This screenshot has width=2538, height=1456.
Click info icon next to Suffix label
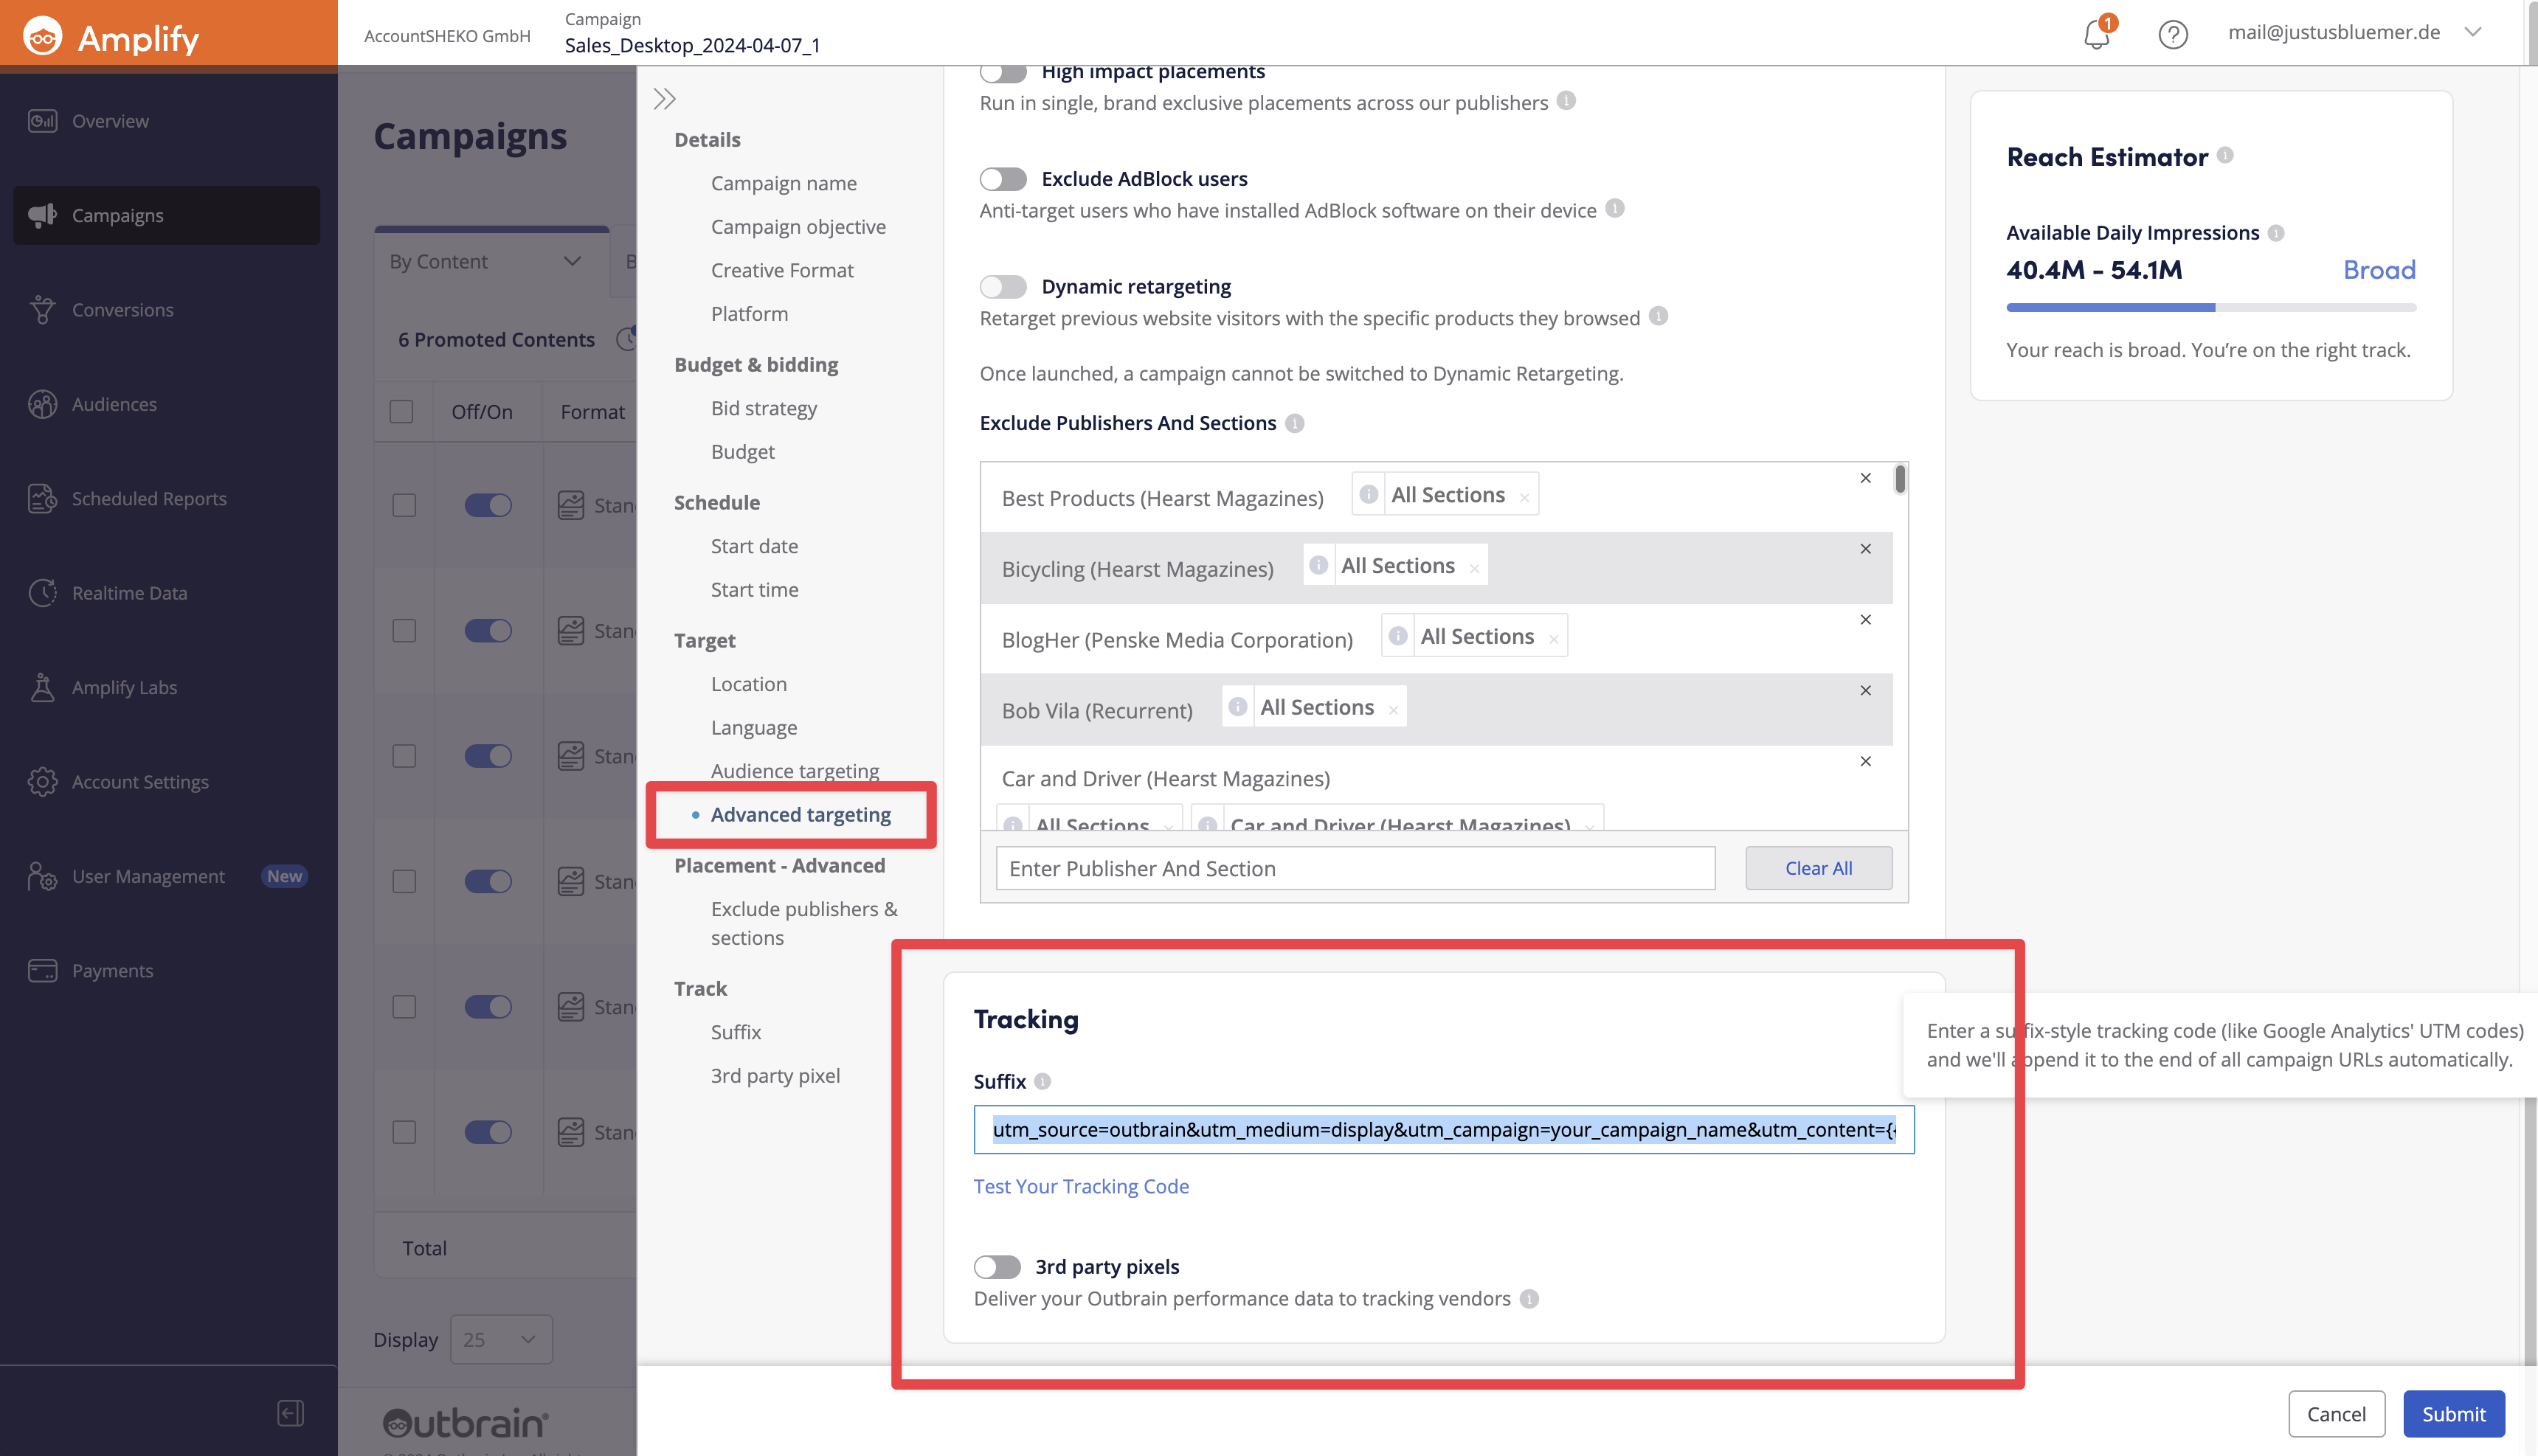click(x=1042, y=1081)
